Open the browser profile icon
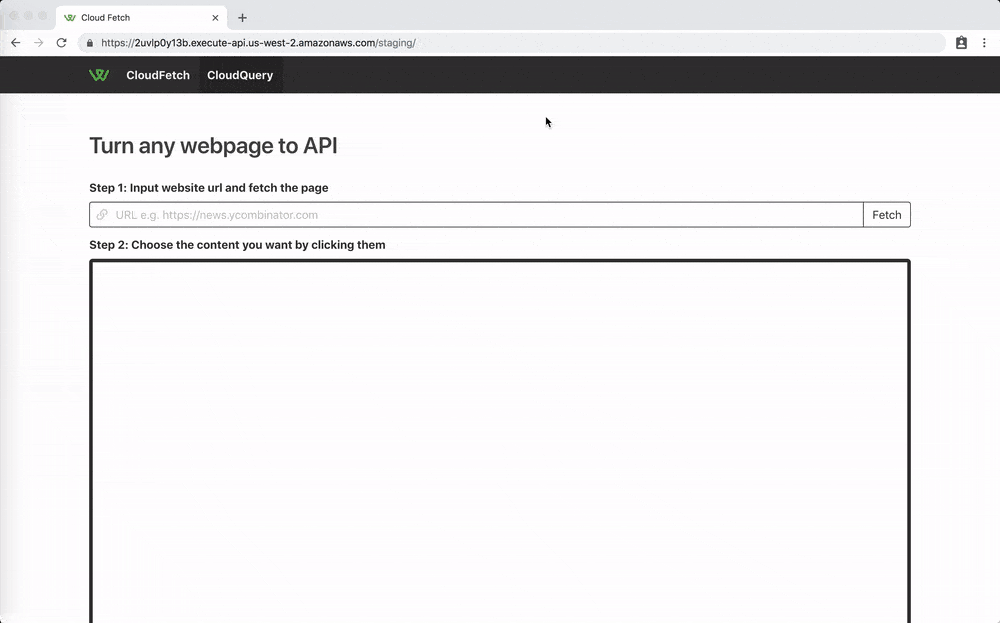The width and height of the screenshot is (1000, 623). pos(961,43)
